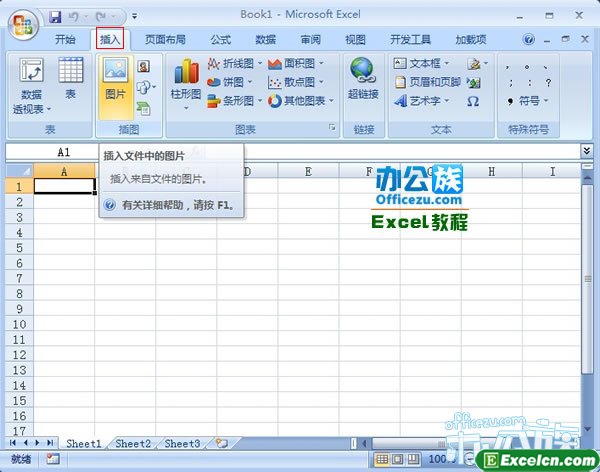Expand the 数据透视表 dropdown arrow
This screenshot has width=600, height=472.
[x=49, y=109]
